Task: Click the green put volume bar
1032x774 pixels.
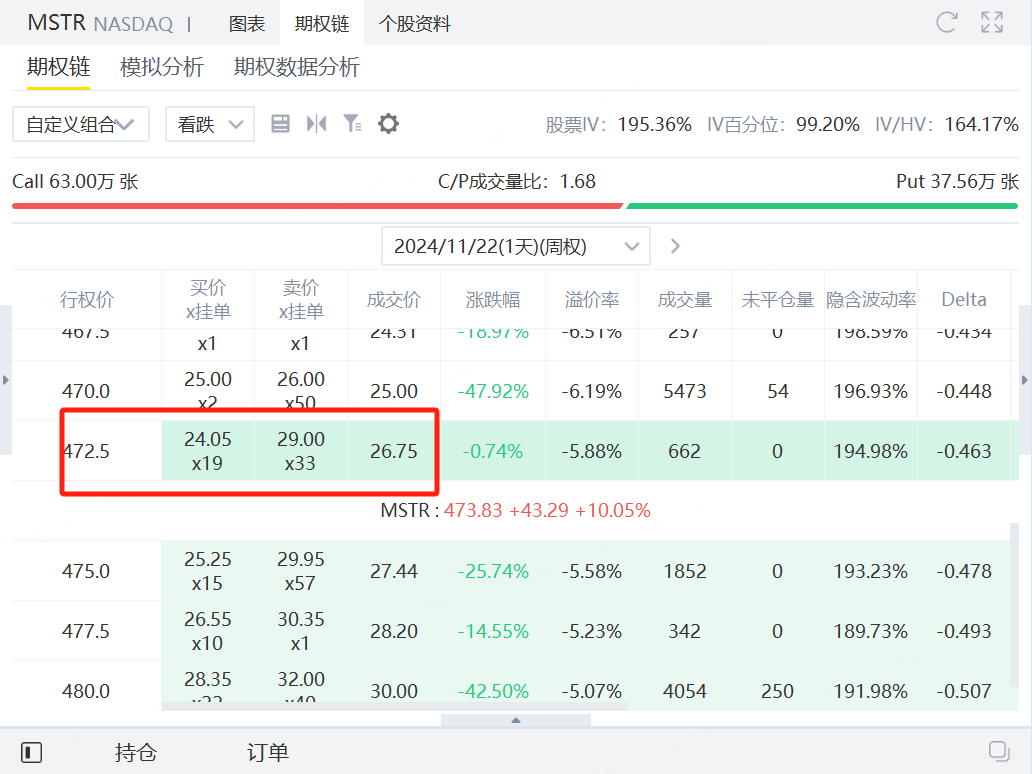Action: 822,206
